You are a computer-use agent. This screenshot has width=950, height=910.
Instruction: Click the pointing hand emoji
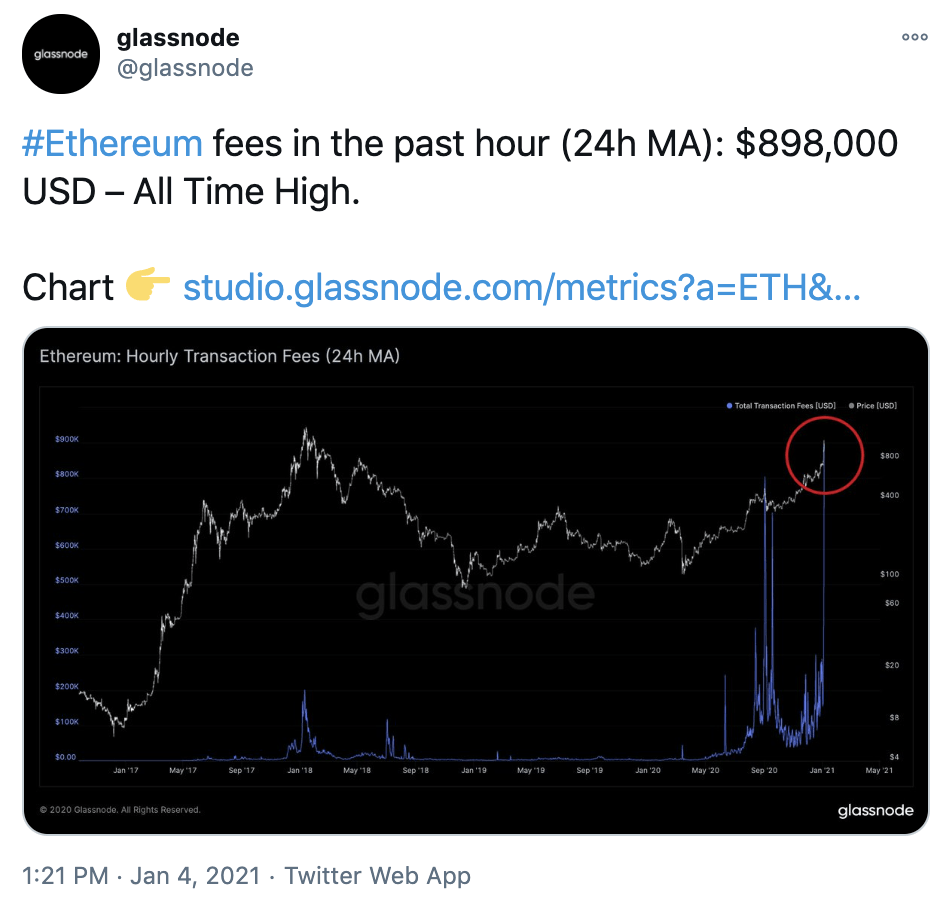pyautogui.click(x=147, y=284)
